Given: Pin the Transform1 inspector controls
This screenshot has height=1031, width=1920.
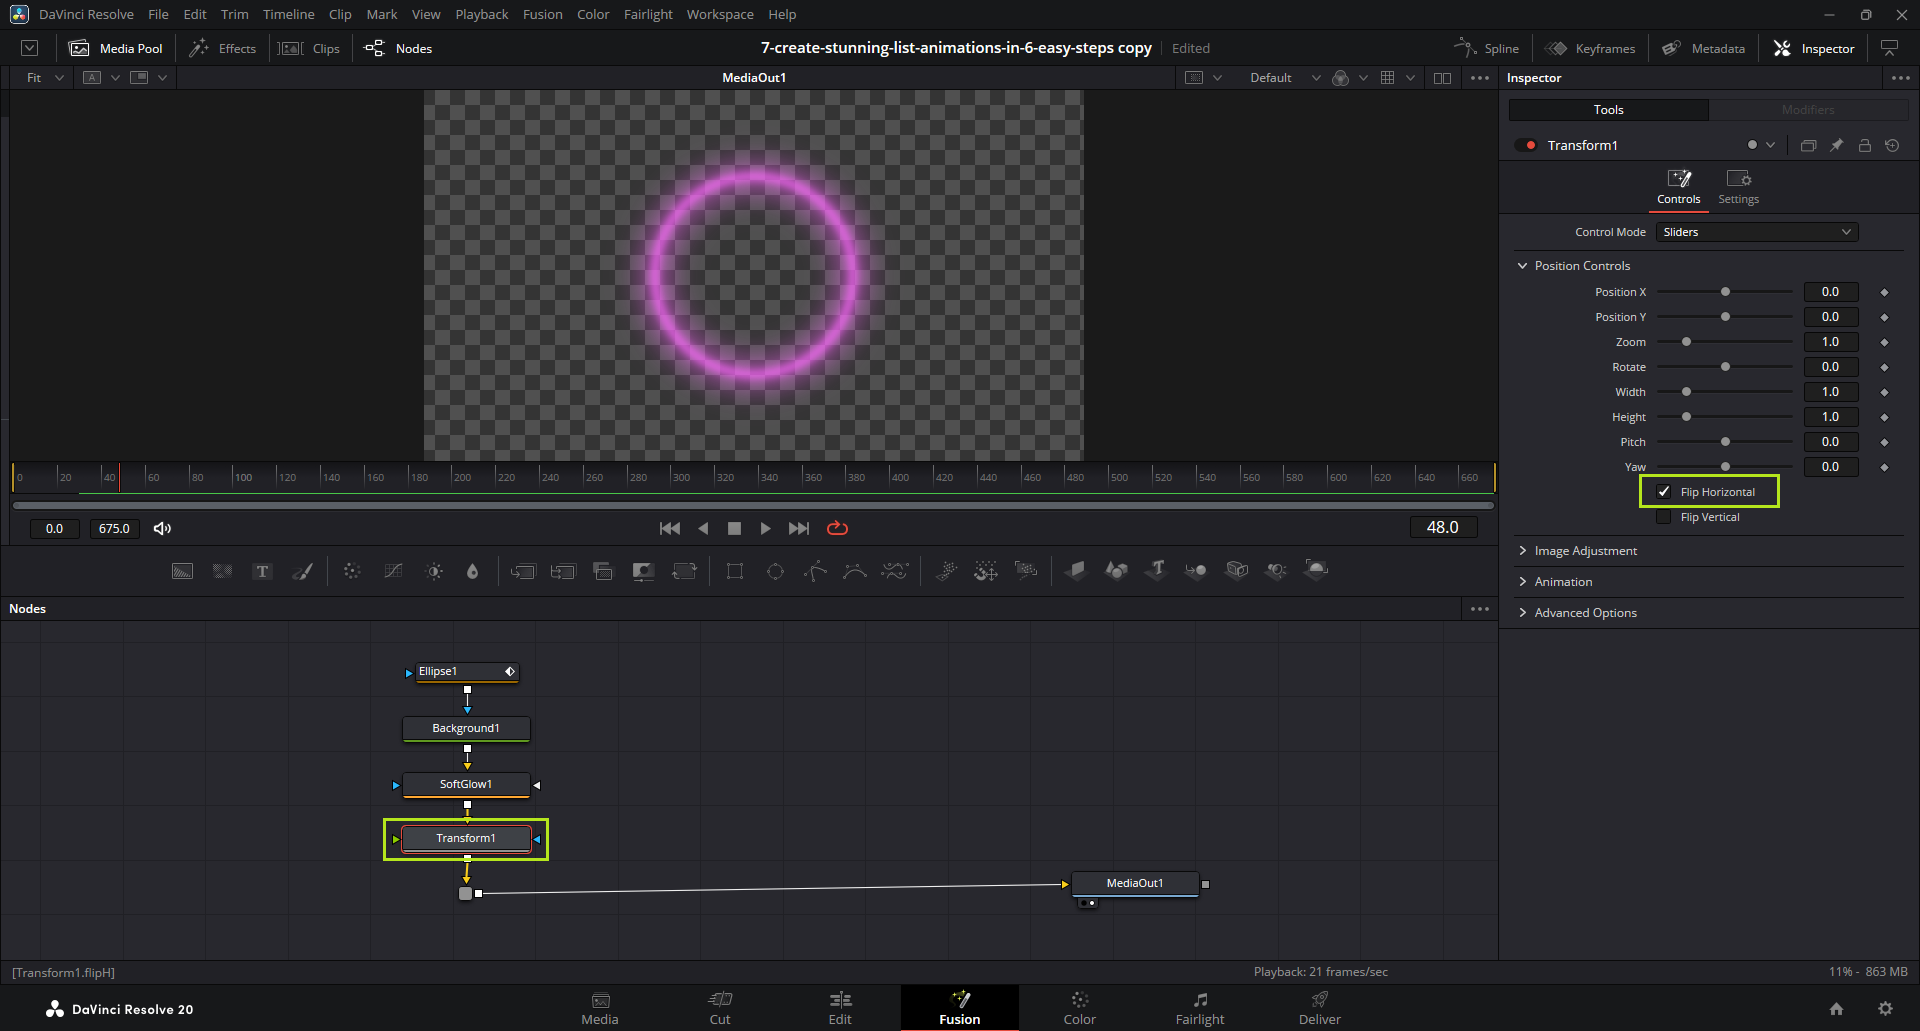Looking at the screenshot, I should (1836, 145).
